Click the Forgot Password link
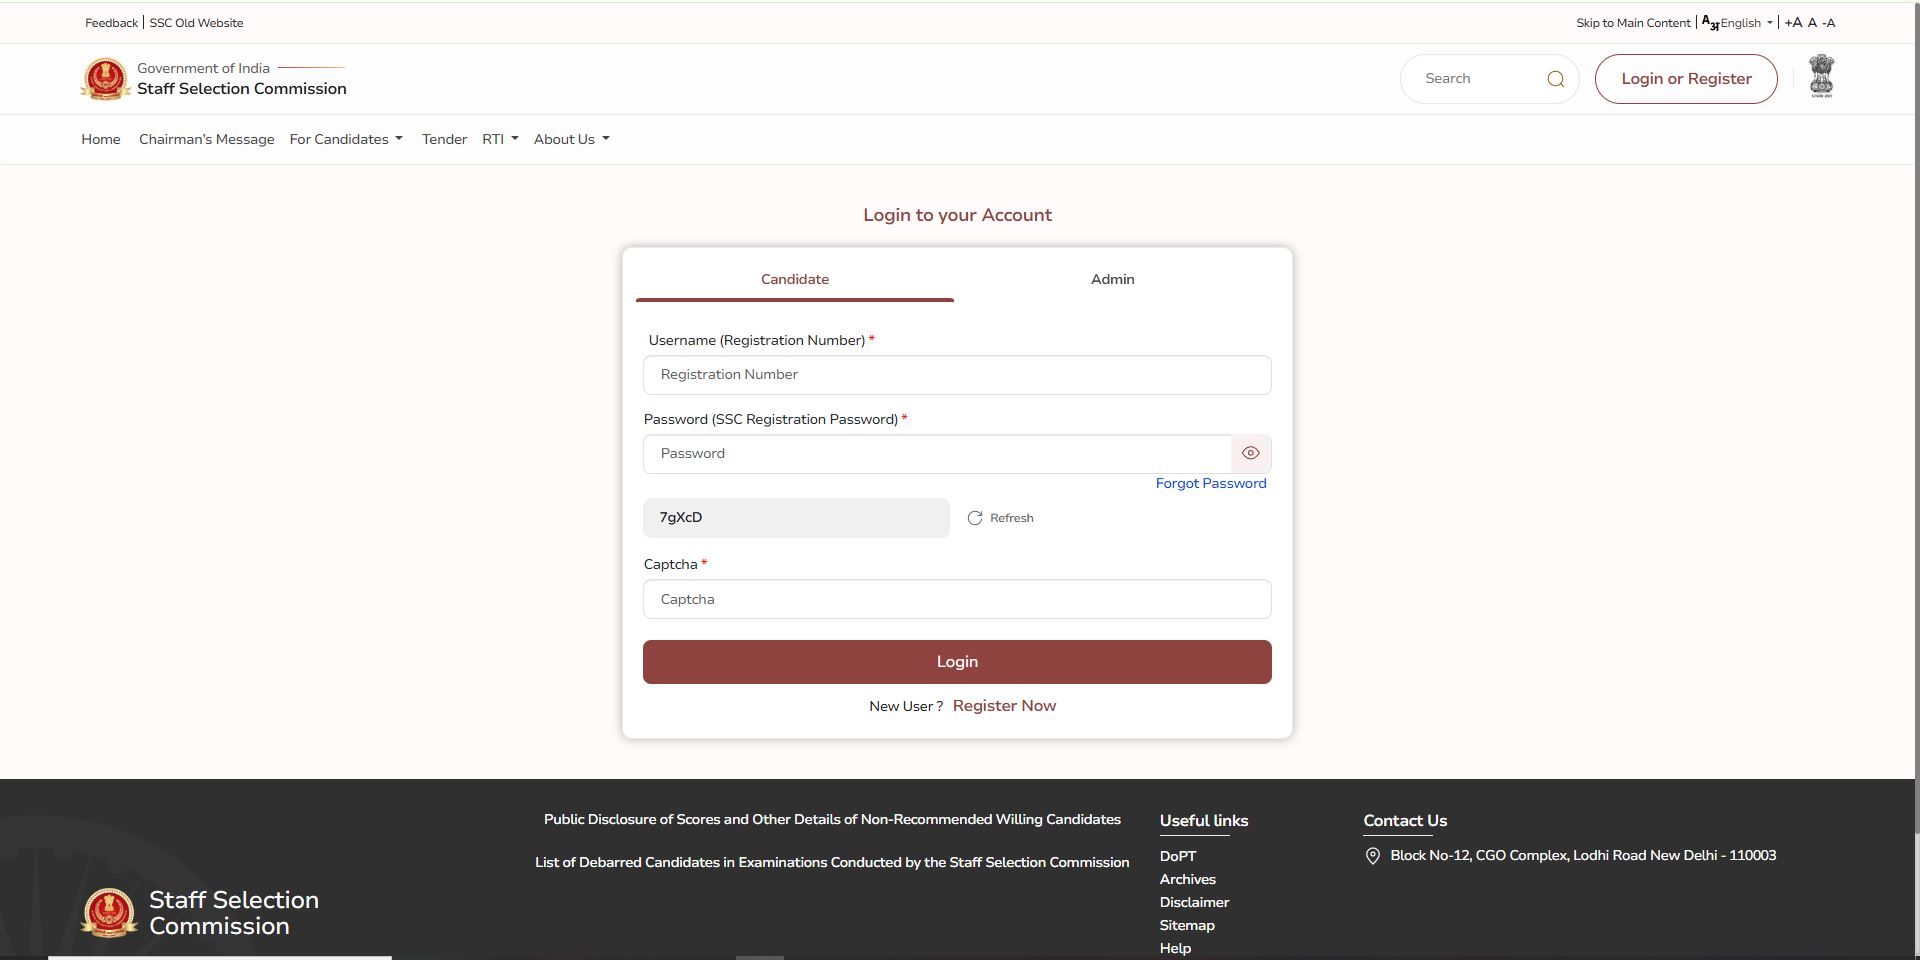The image size is (1920, 960). click(1210, 484)
